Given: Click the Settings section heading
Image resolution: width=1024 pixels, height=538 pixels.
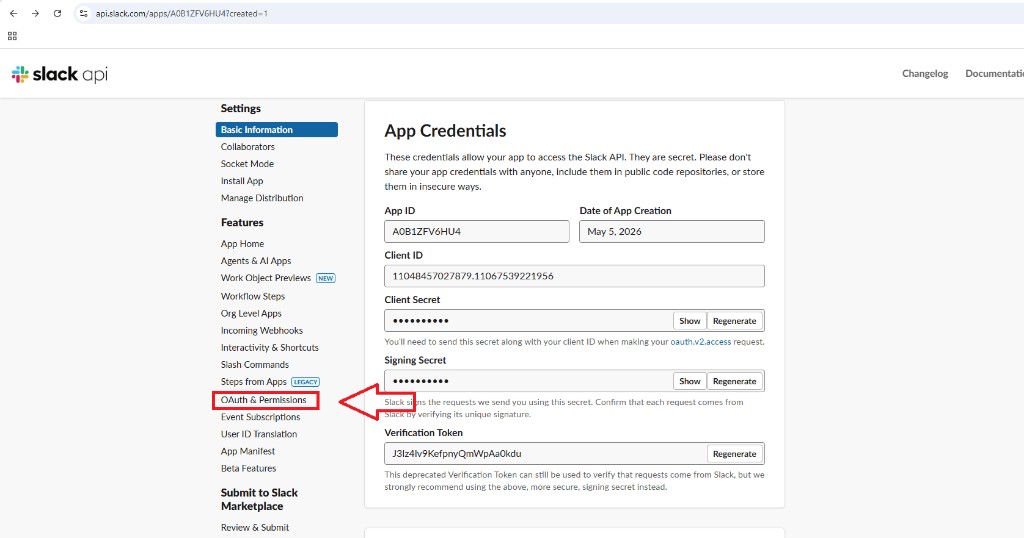Looking at the screenshot, I should pos(240,108).
